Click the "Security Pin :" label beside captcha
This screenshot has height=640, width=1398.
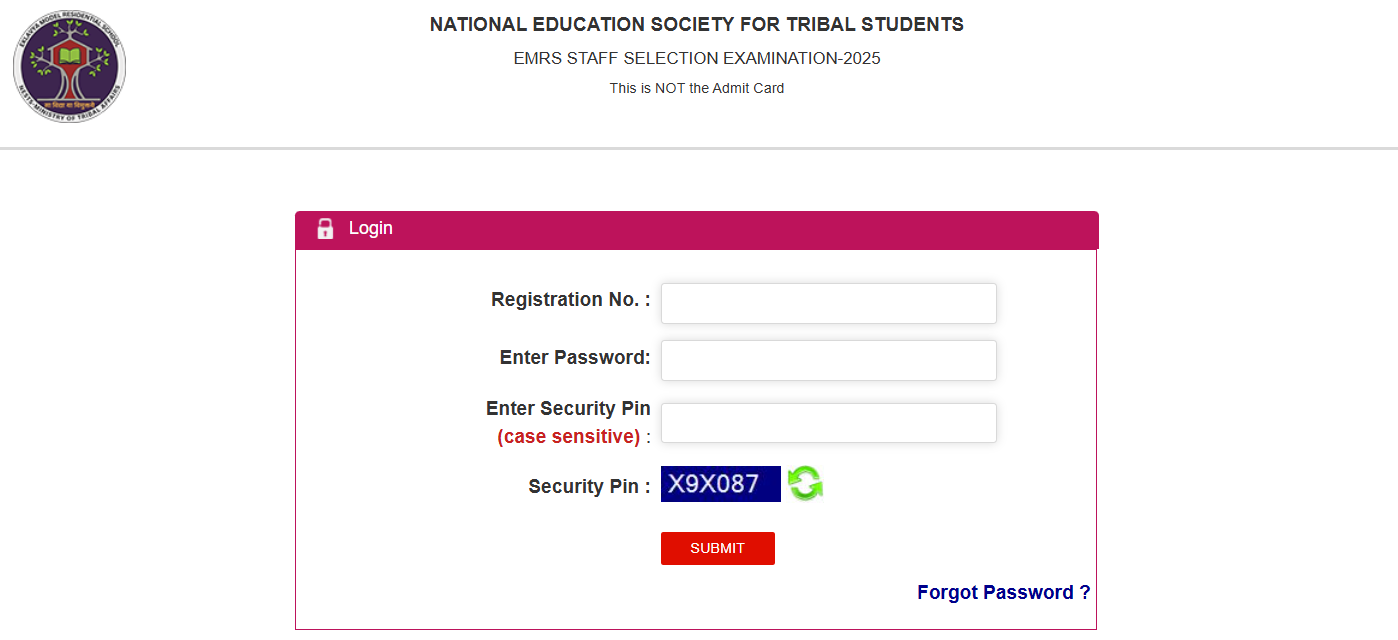coord(589,487)
